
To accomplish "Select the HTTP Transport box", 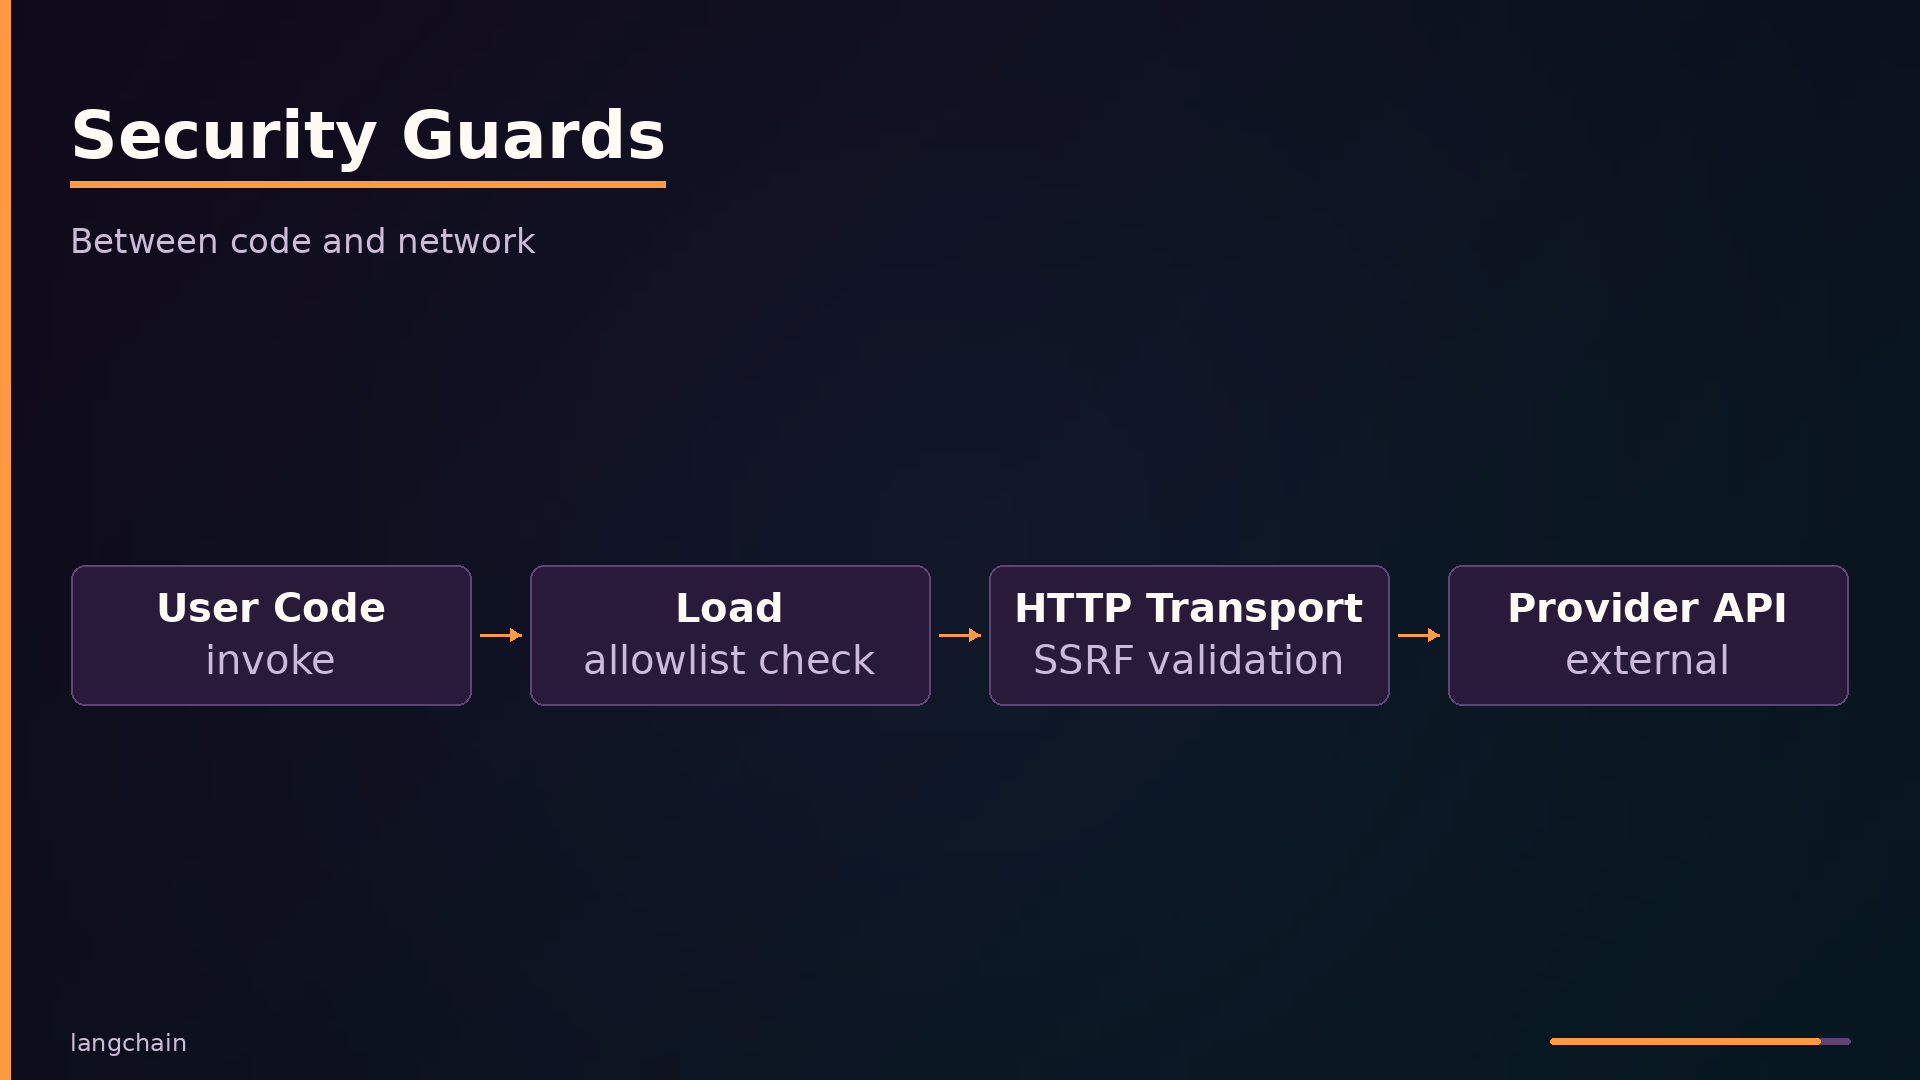I will 1189,635.
